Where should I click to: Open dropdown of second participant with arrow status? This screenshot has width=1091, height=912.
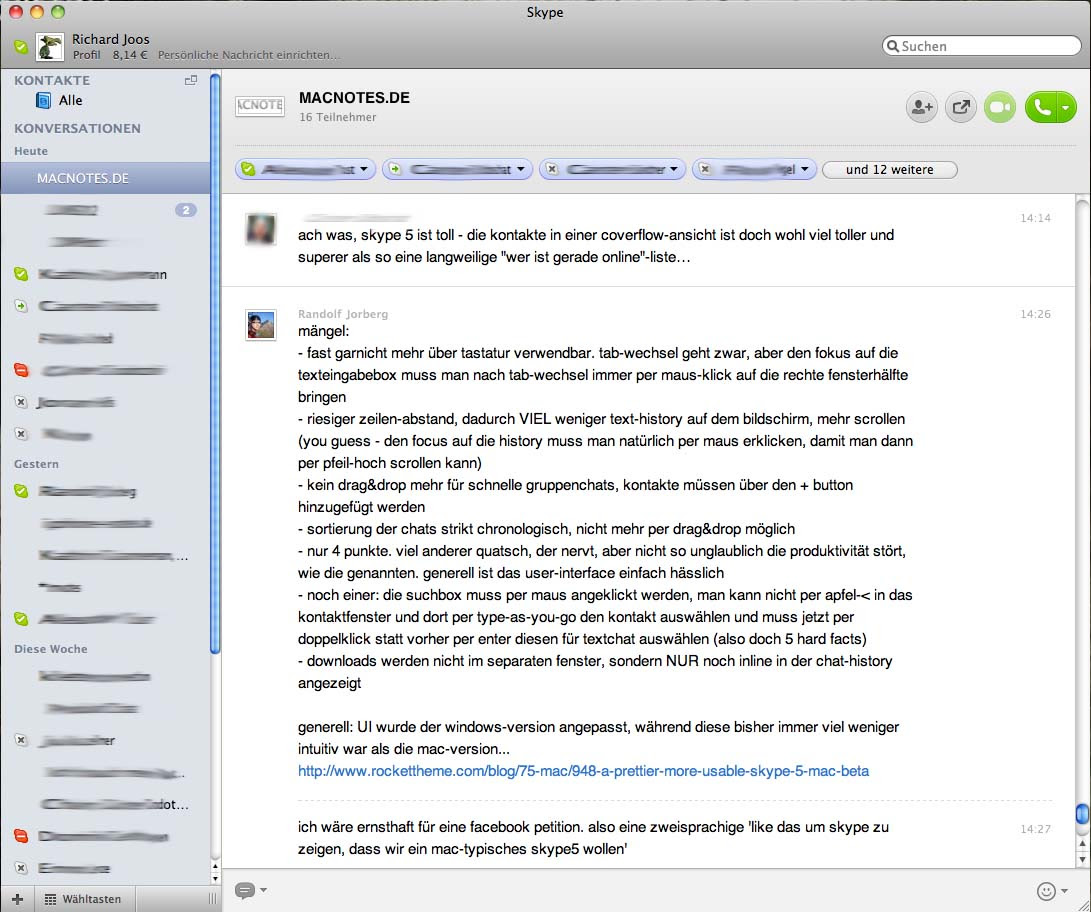coord(520,170)
